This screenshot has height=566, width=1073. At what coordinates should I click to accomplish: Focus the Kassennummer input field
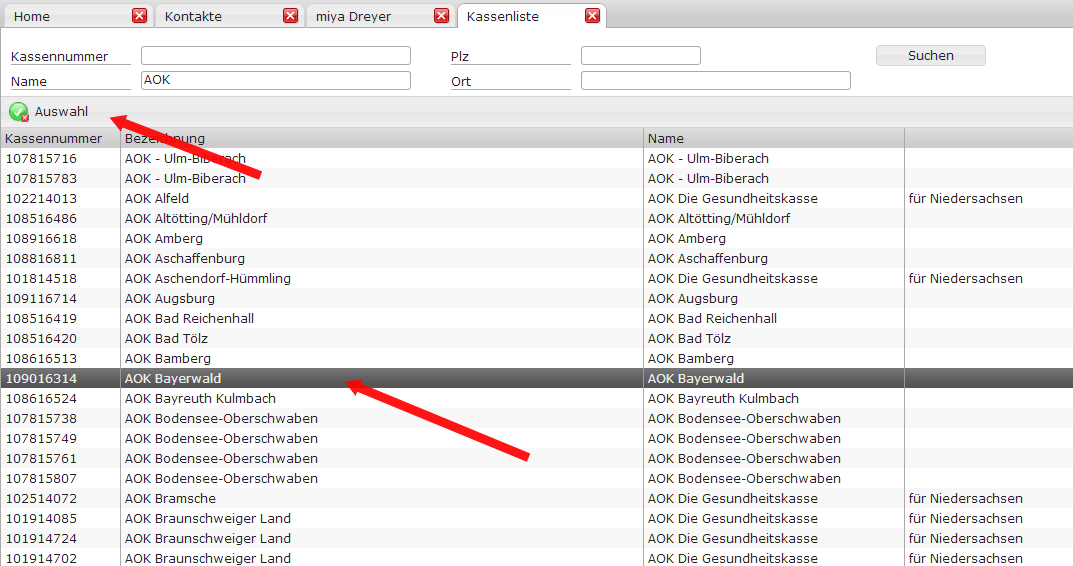[x=276, y=55]
